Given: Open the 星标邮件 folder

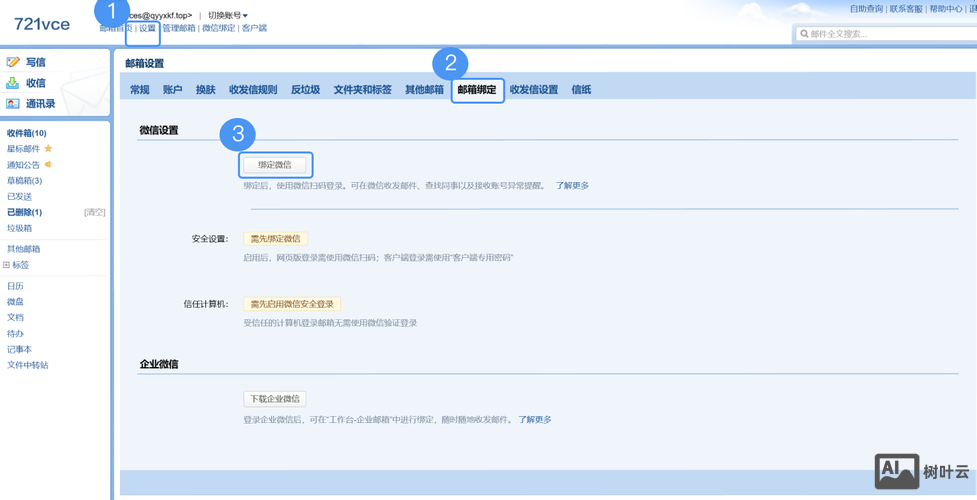Looking at the screenshot, I should [23, 148].
